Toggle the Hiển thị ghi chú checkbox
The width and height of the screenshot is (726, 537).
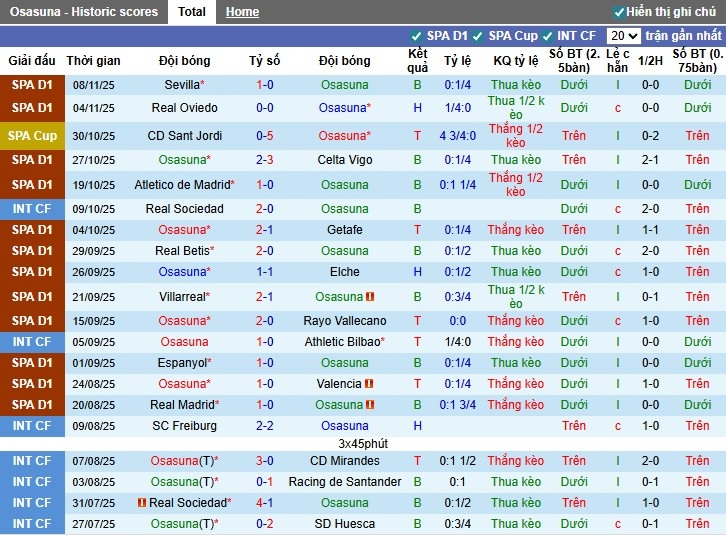tap(620, 12)
